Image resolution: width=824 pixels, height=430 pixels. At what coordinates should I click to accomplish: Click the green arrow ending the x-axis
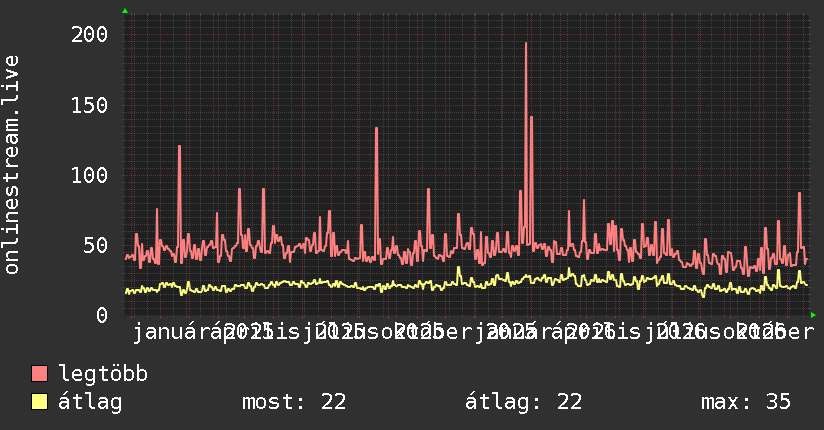[x=813, y=315]
